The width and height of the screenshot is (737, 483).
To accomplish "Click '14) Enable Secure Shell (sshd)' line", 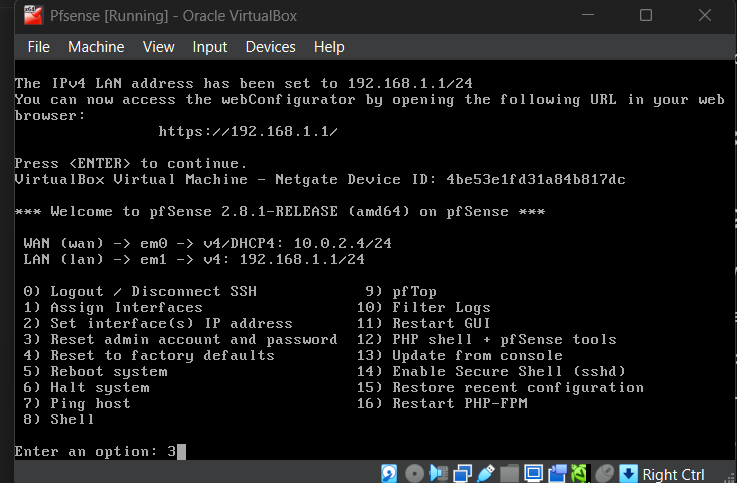I will click(491, 371).
